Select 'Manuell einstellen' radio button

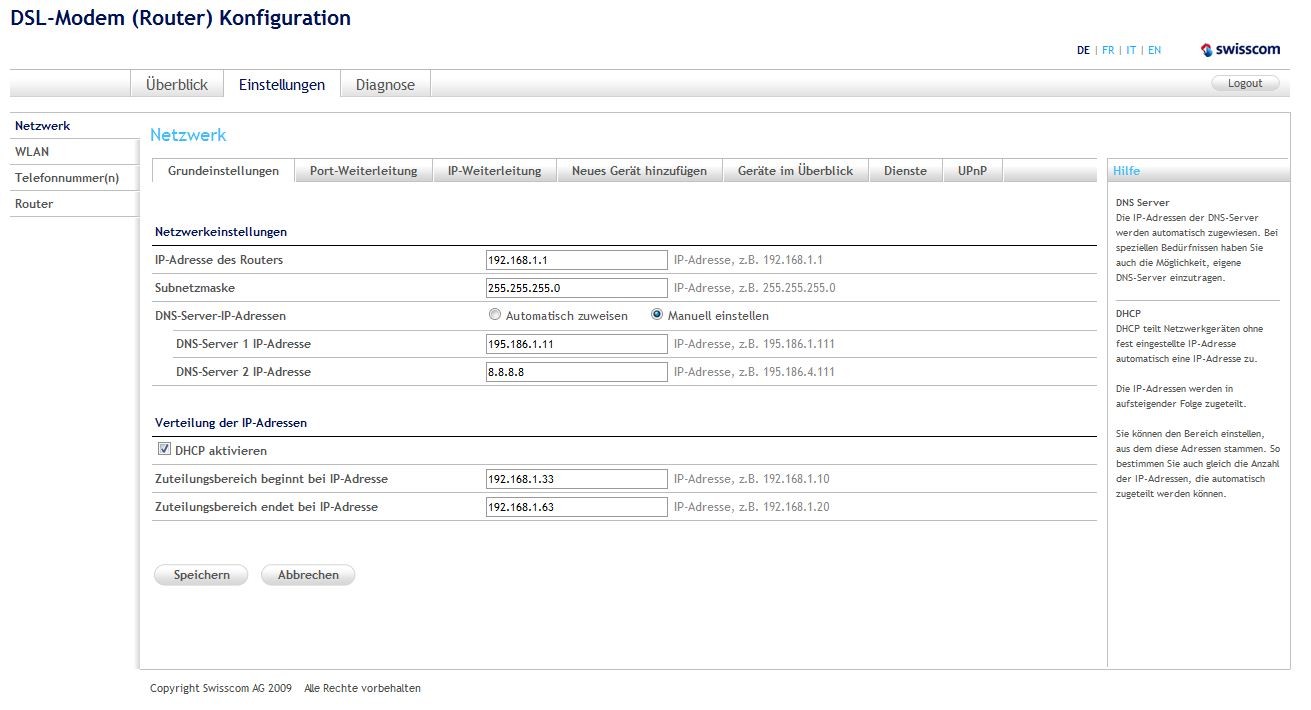[657, 315]
